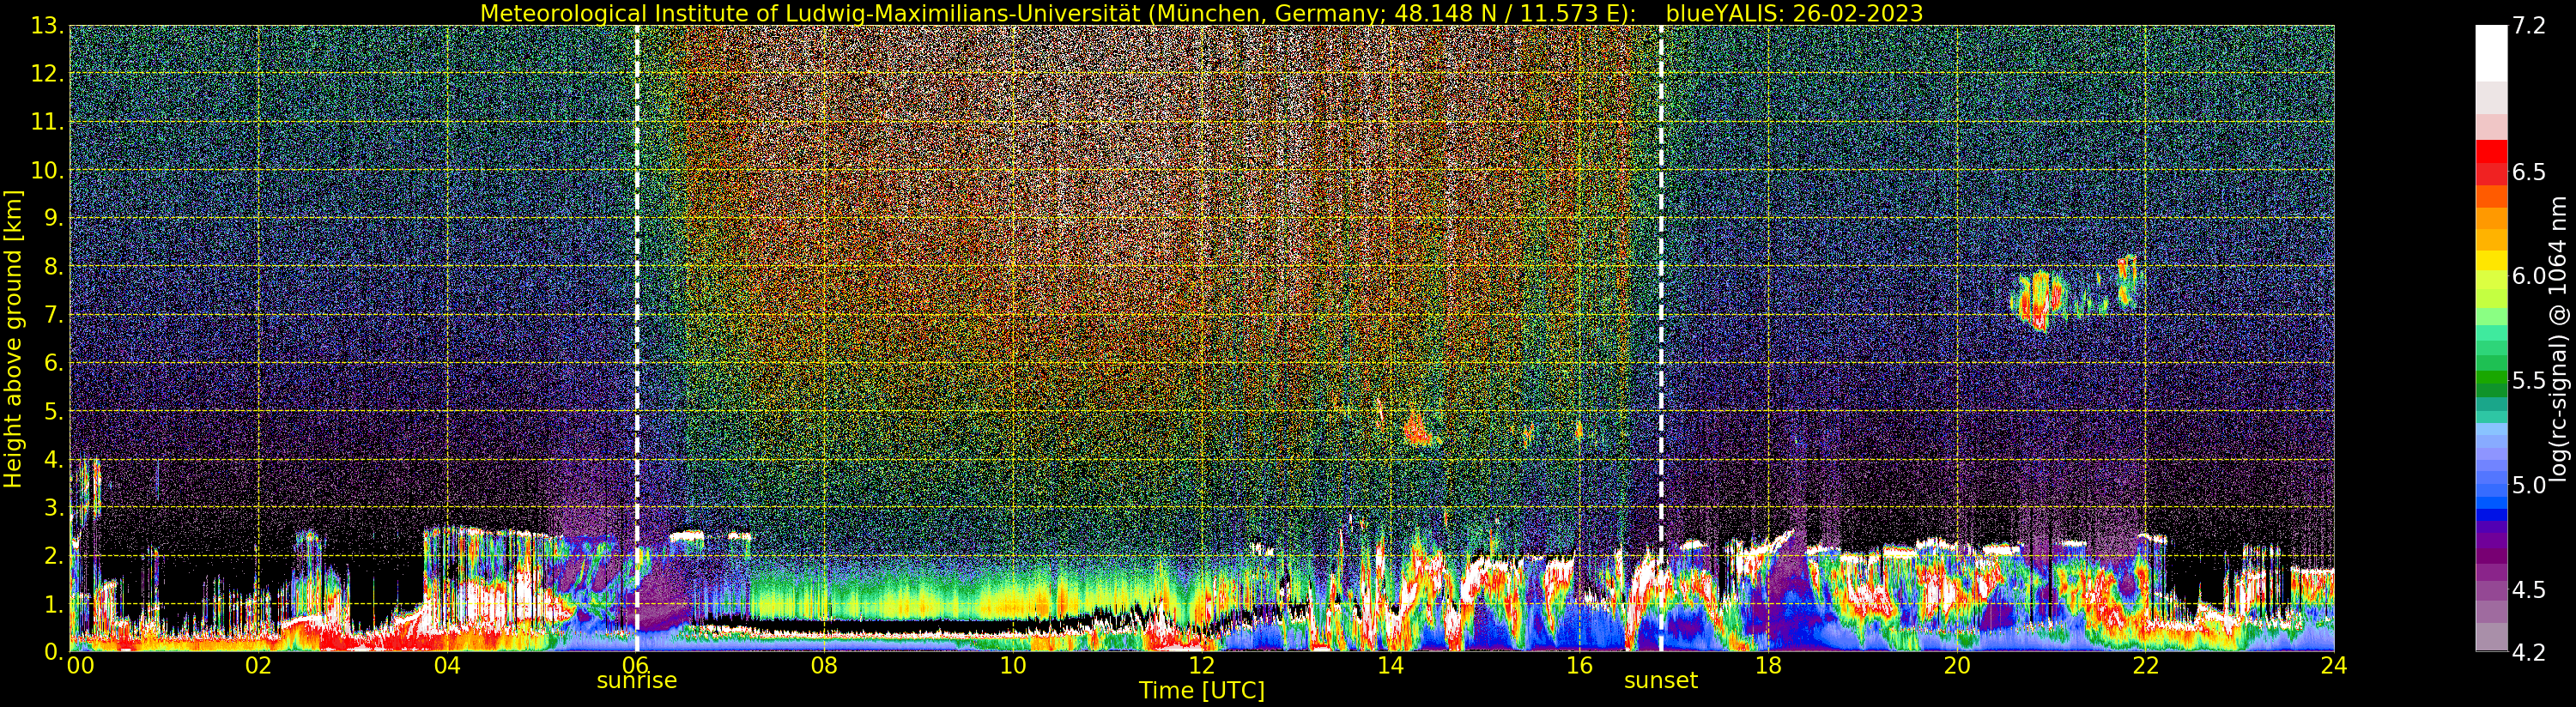Click the '6.' height tick label
2576x707 pixels.
pos(54,363)
